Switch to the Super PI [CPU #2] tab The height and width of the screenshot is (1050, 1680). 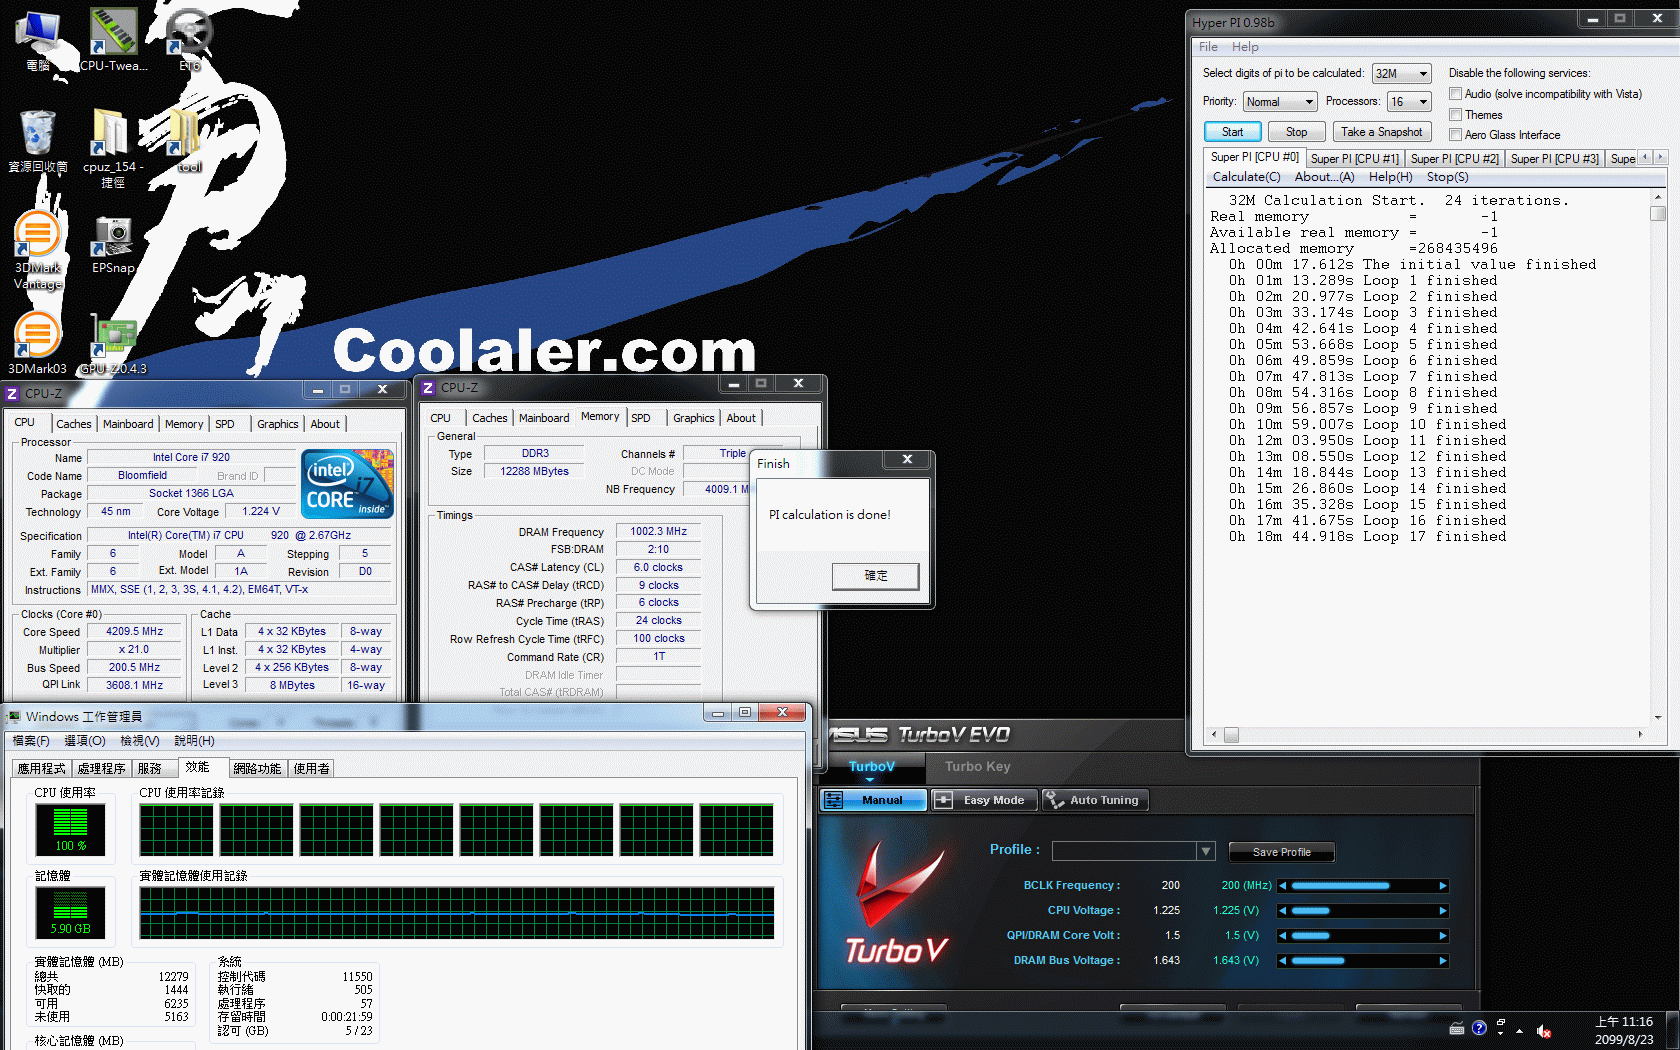[x=1454, y=159]
